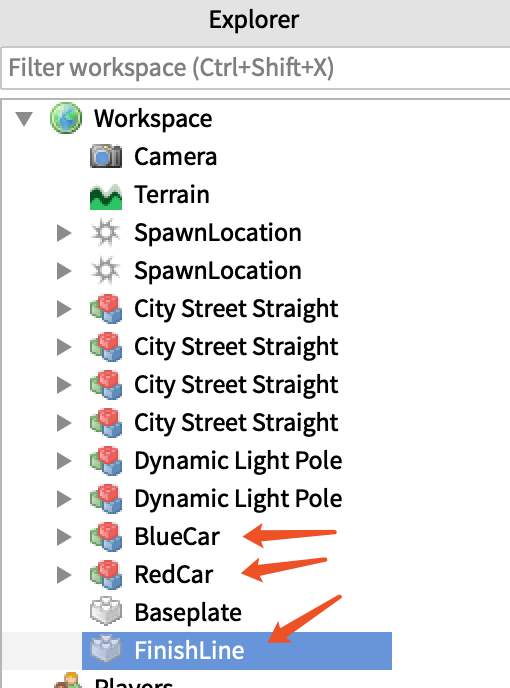Image resolution: width=510 pixels, height=688 pixels.
Task: Click the RedCar model icon
Action: coord(106,574)
